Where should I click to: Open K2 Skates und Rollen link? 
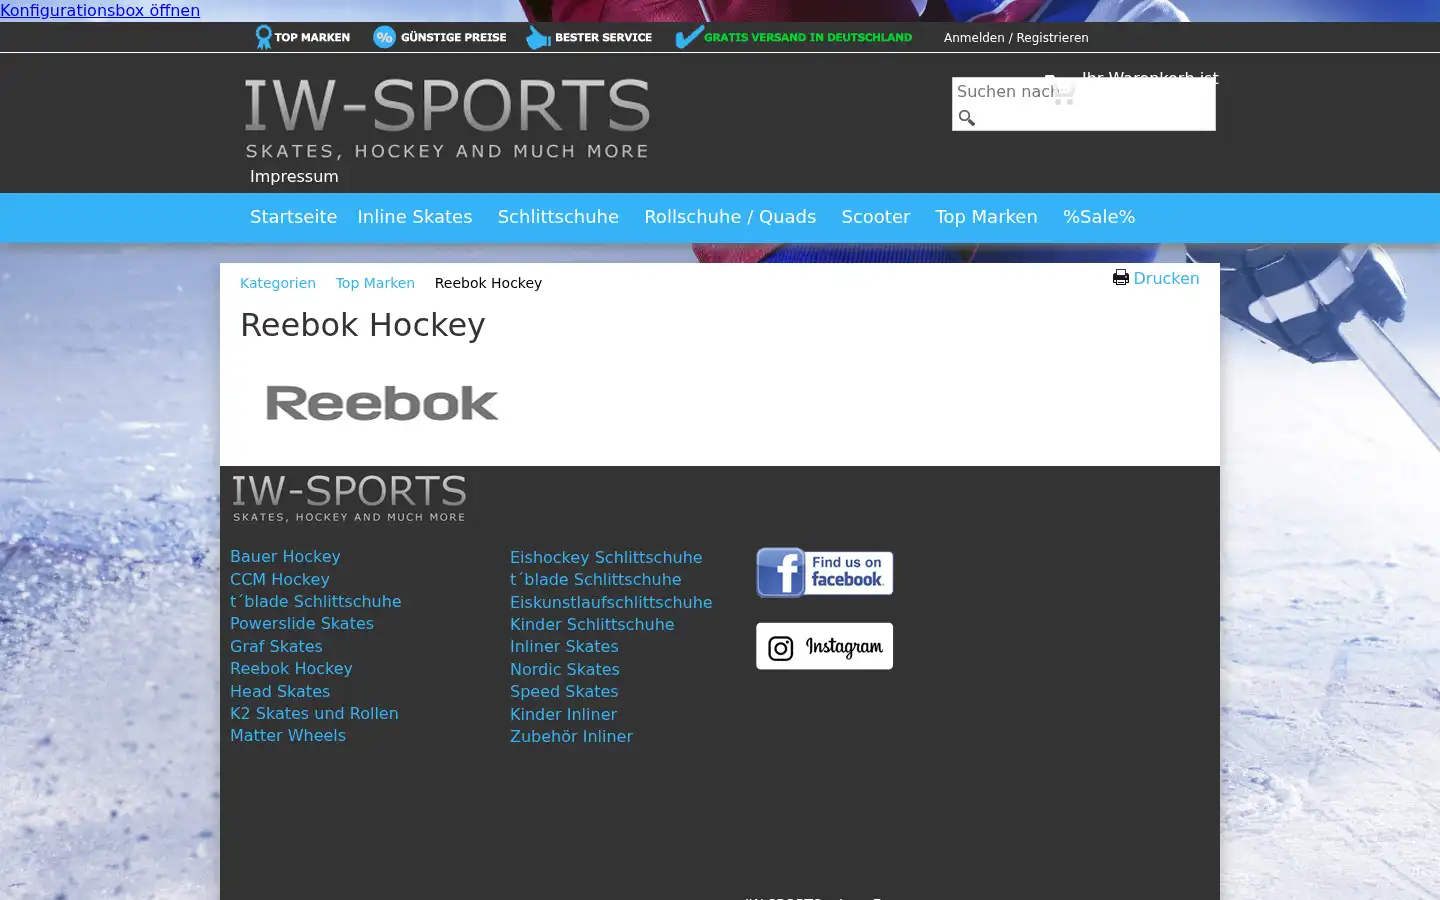point(314,713)
